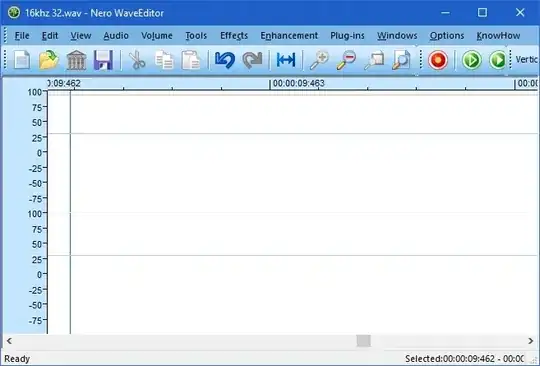Click the Nero WaveEditor title bar app icon

click(14, 13)
